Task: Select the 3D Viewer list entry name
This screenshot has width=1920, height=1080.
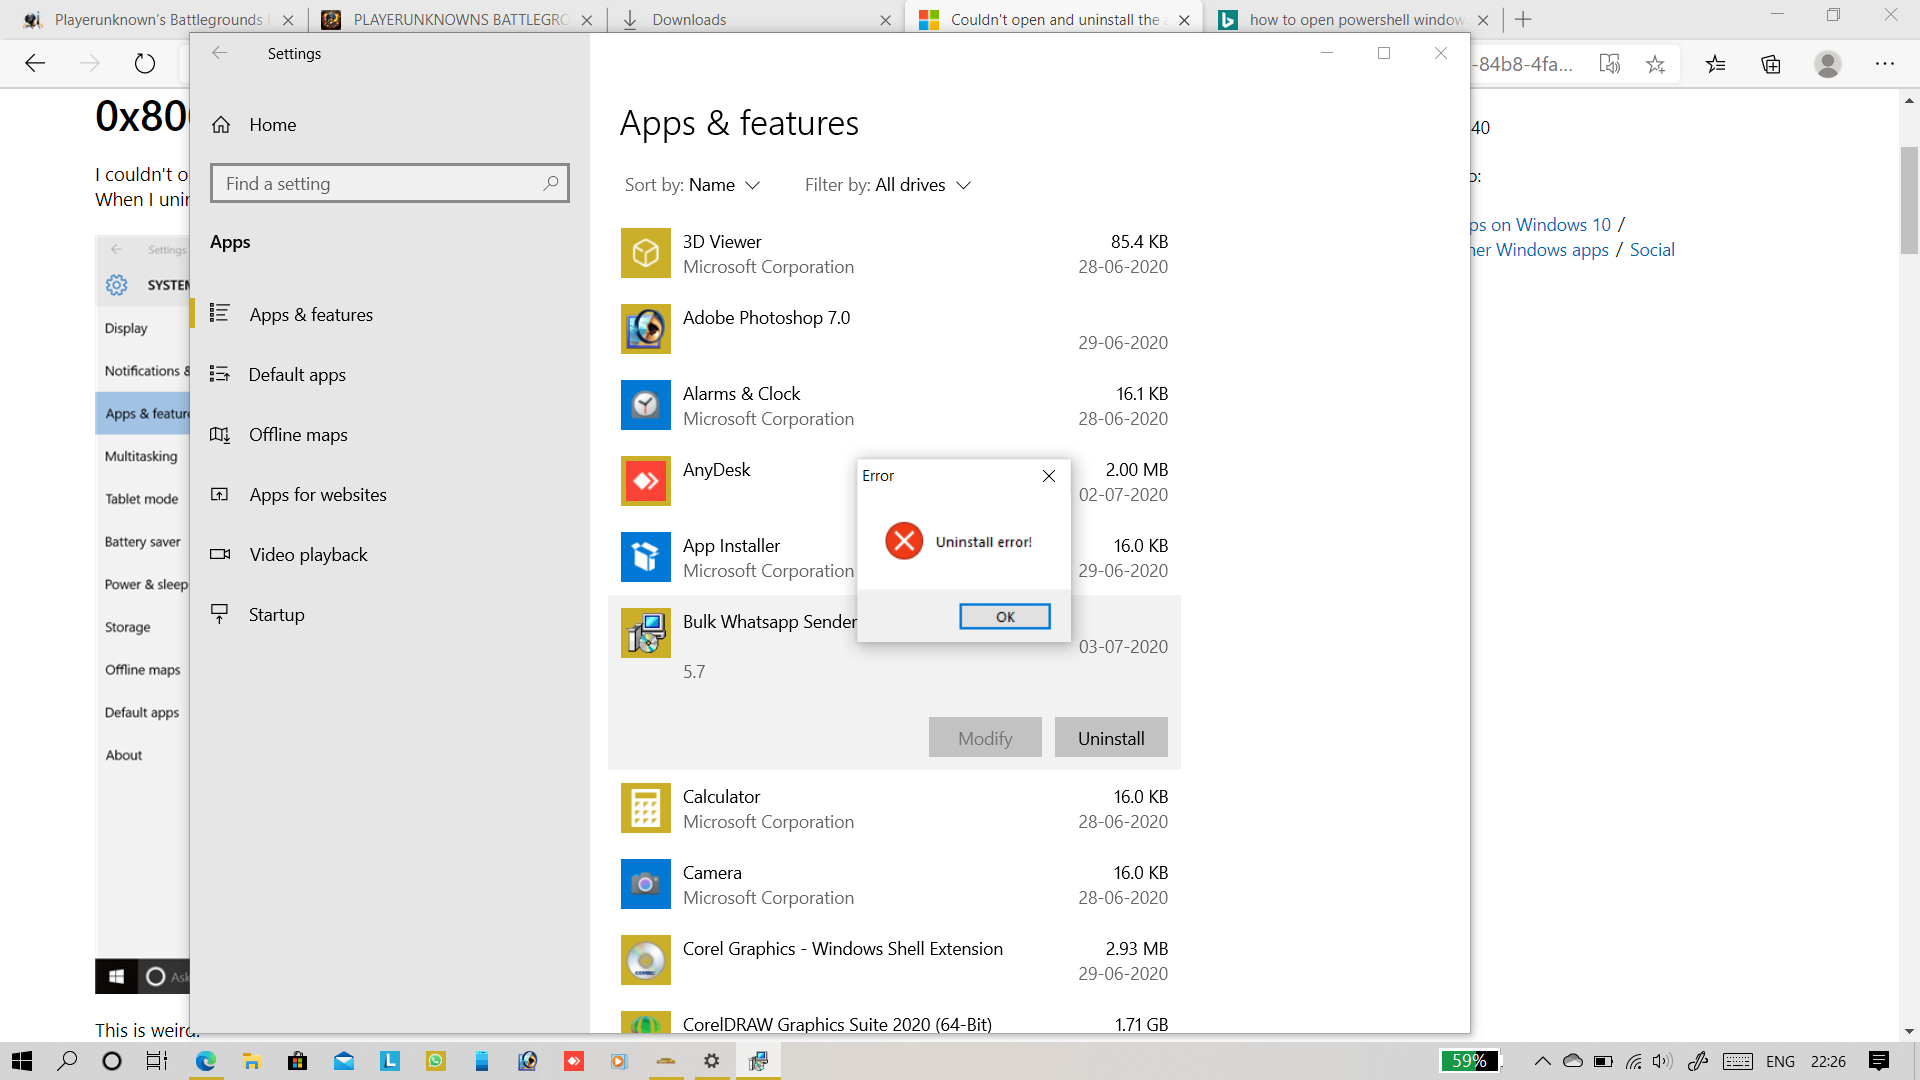Action: (722, 242)
